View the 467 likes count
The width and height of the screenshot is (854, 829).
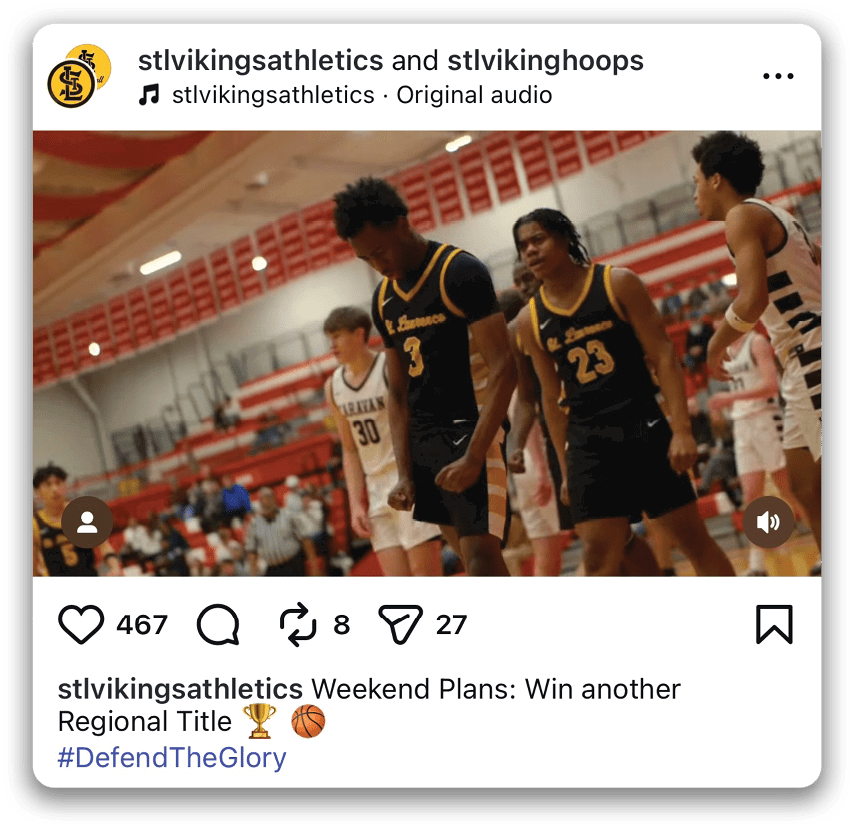tap(142, 625)
